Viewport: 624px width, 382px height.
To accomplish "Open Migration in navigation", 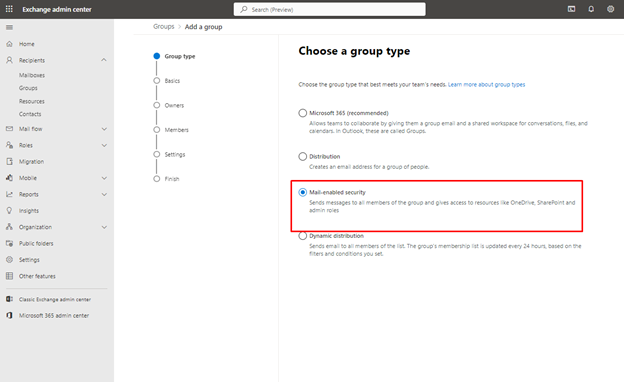I will [x=31, y=162].
